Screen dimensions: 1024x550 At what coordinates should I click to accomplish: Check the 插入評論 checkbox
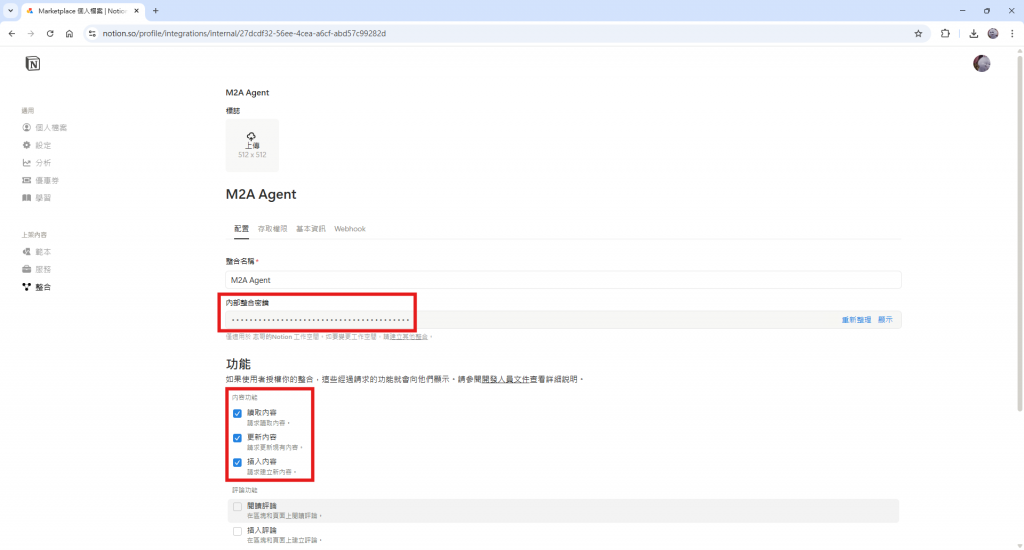point(237,531)
